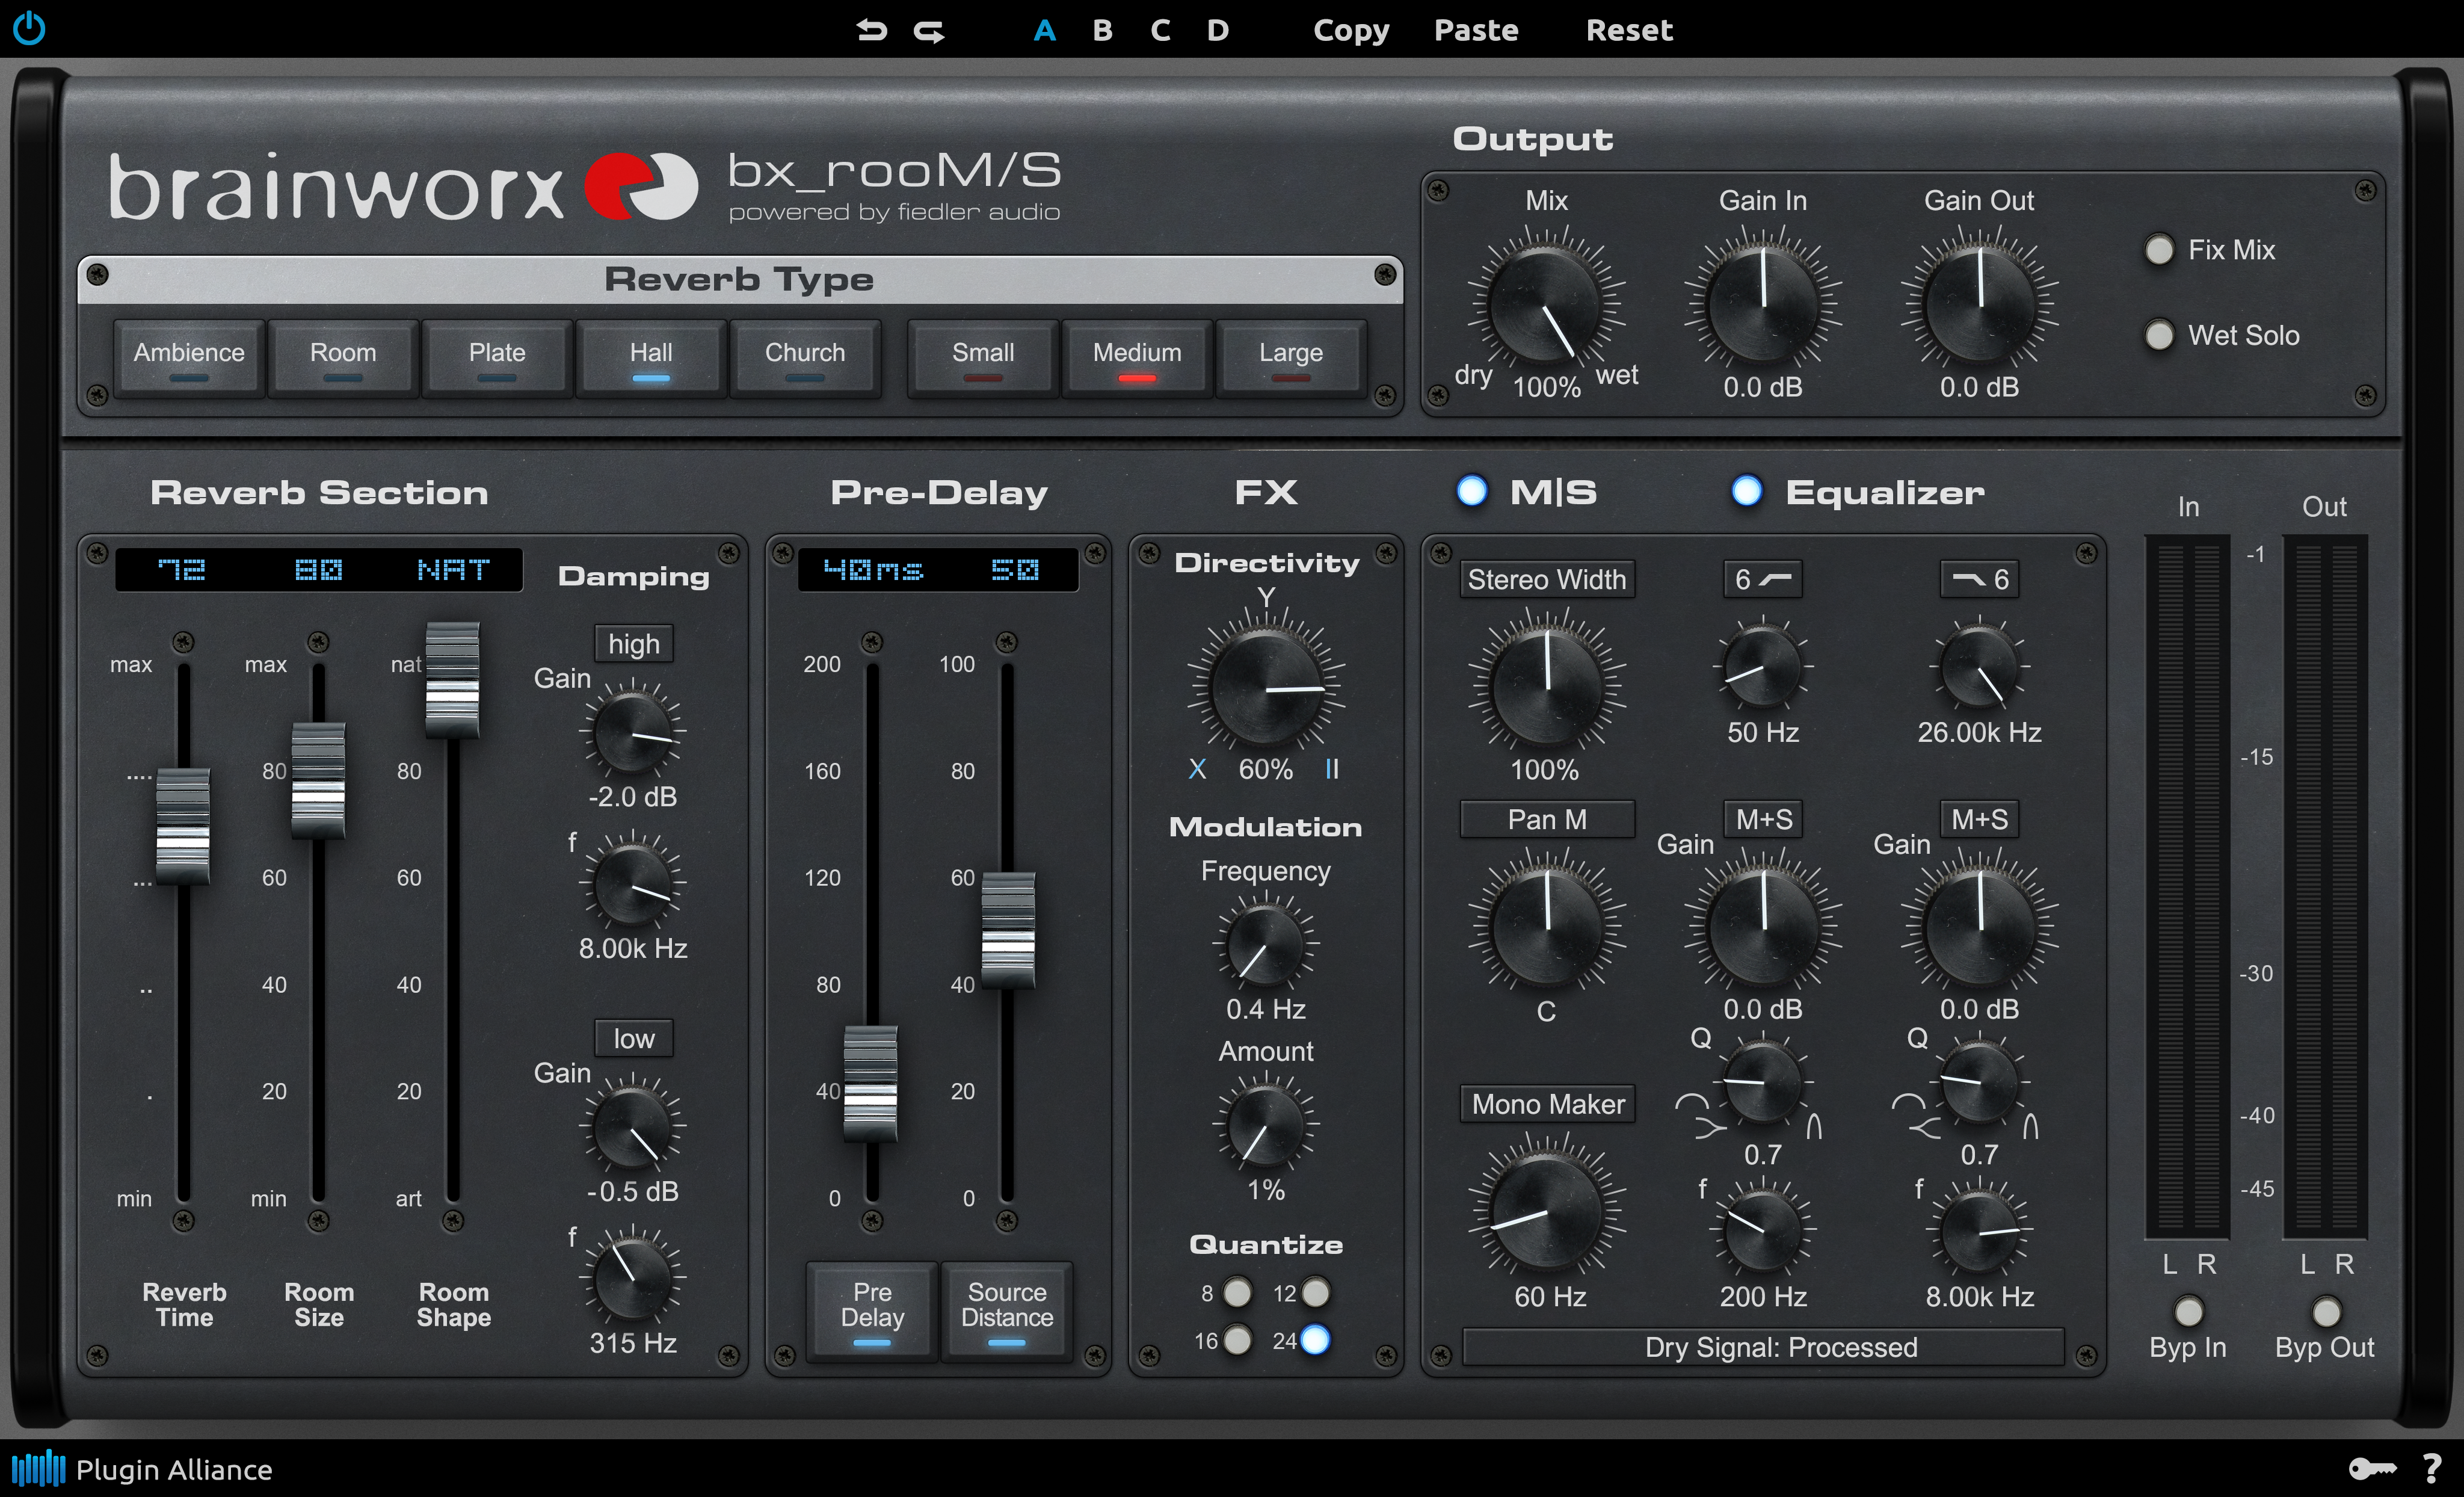Select Quantize 16 bit option

coord(1237,1340)
